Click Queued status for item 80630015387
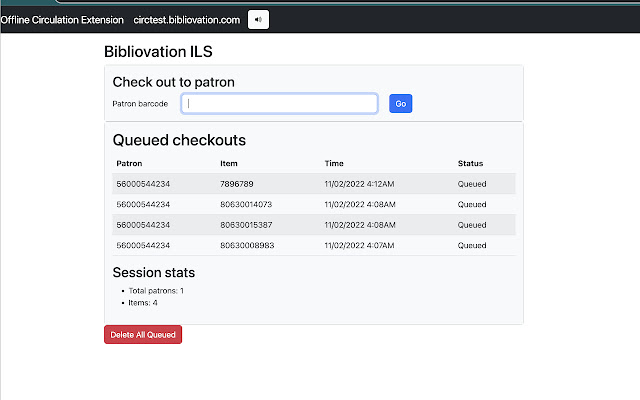This screenshot has width=640, height=400. pos(472,225)
